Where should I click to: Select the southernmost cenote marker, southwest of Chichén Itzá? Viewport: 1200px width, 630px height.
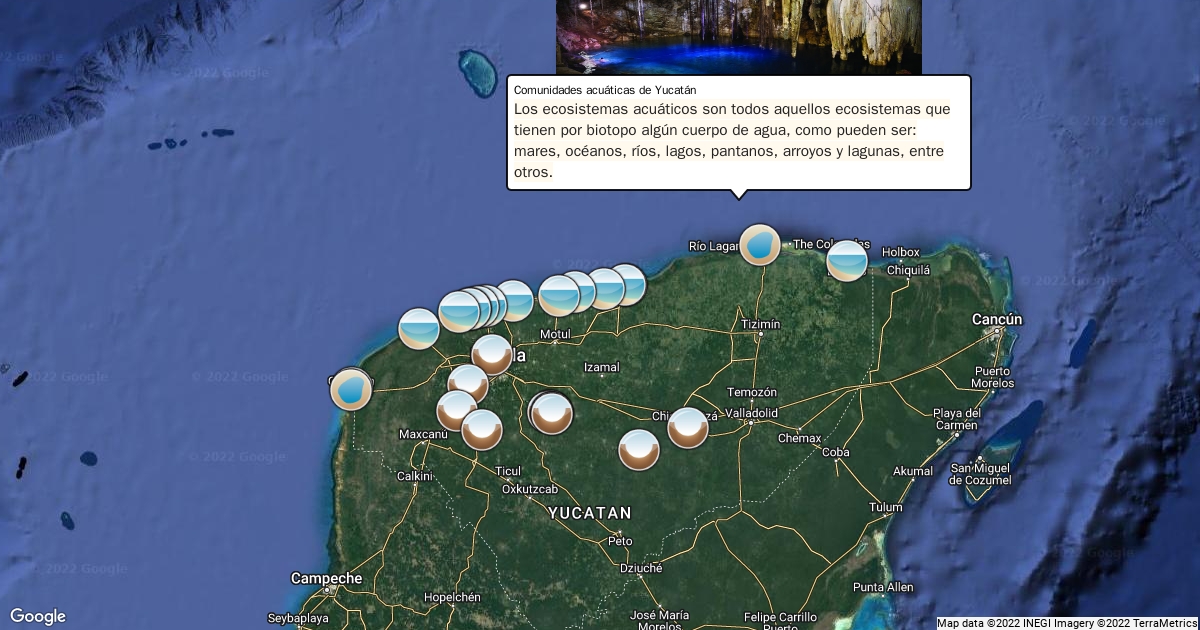639,450
